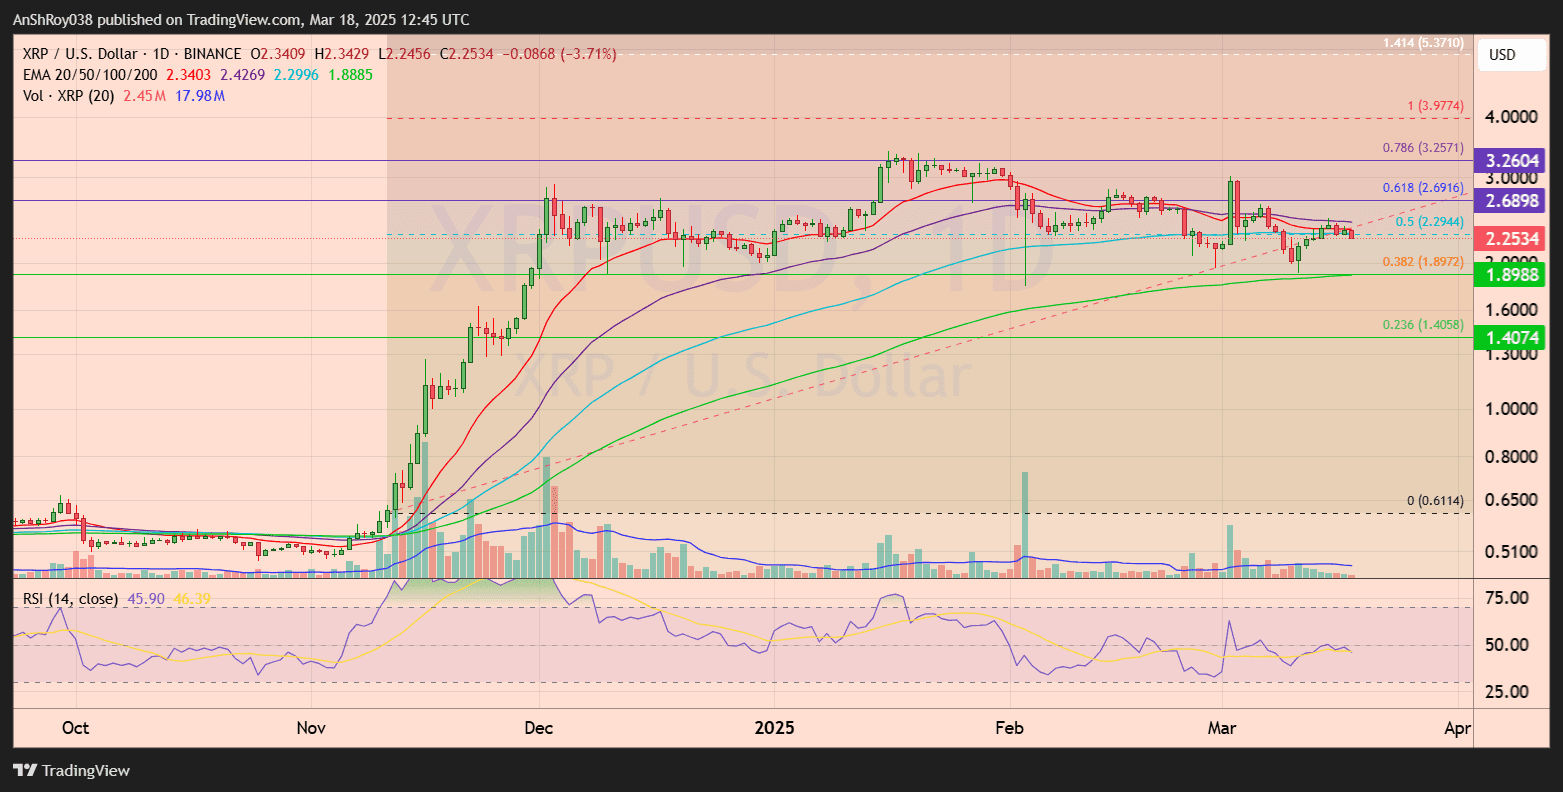Click the red 2.2534 current price label
The image size is (1563, 792).
(1511, 238)
